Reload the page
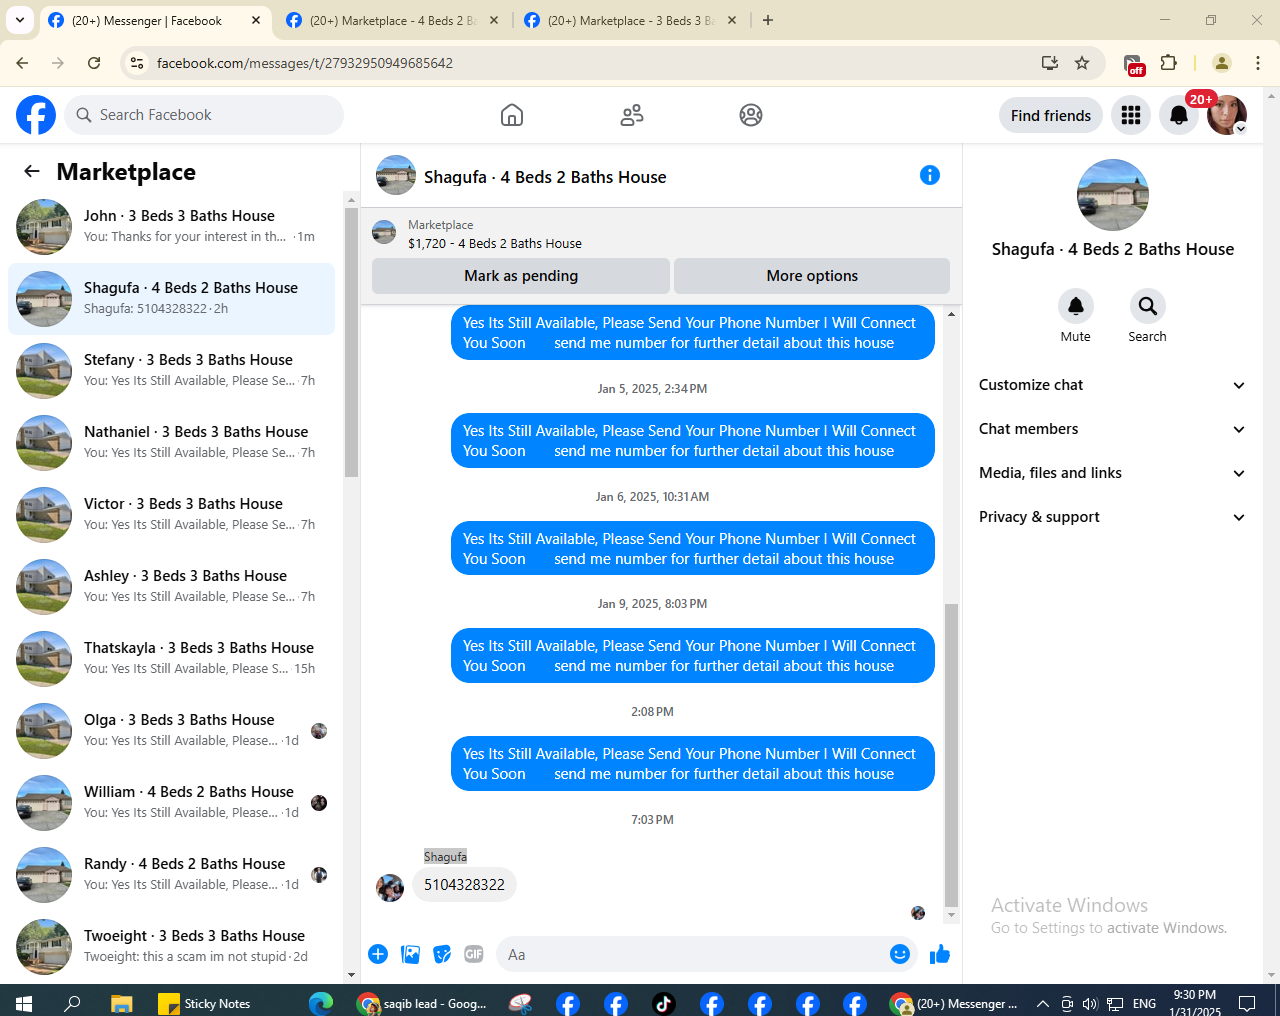 (94, 63)
